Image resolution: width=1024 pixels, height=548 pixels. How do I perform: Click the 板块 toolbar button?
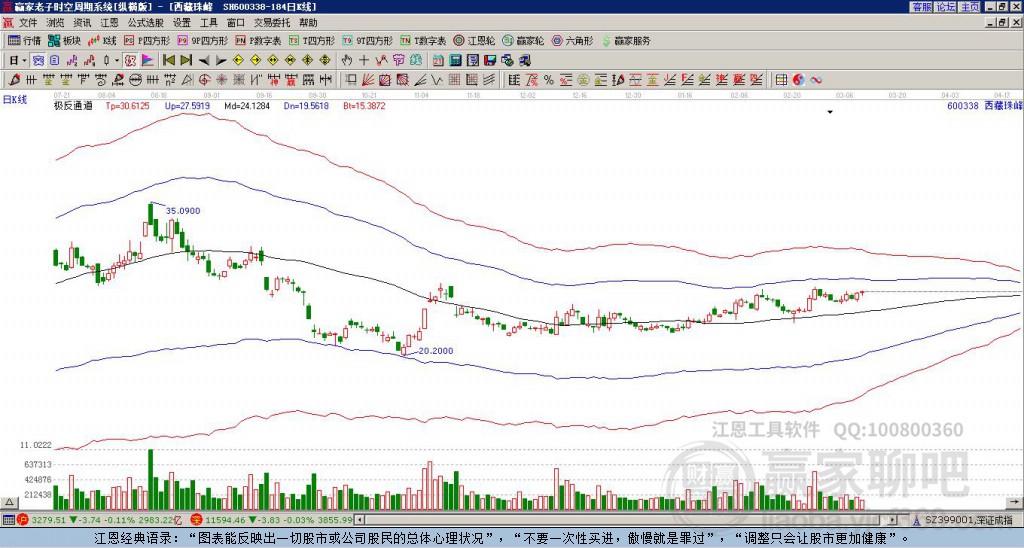tap(64, 40)
